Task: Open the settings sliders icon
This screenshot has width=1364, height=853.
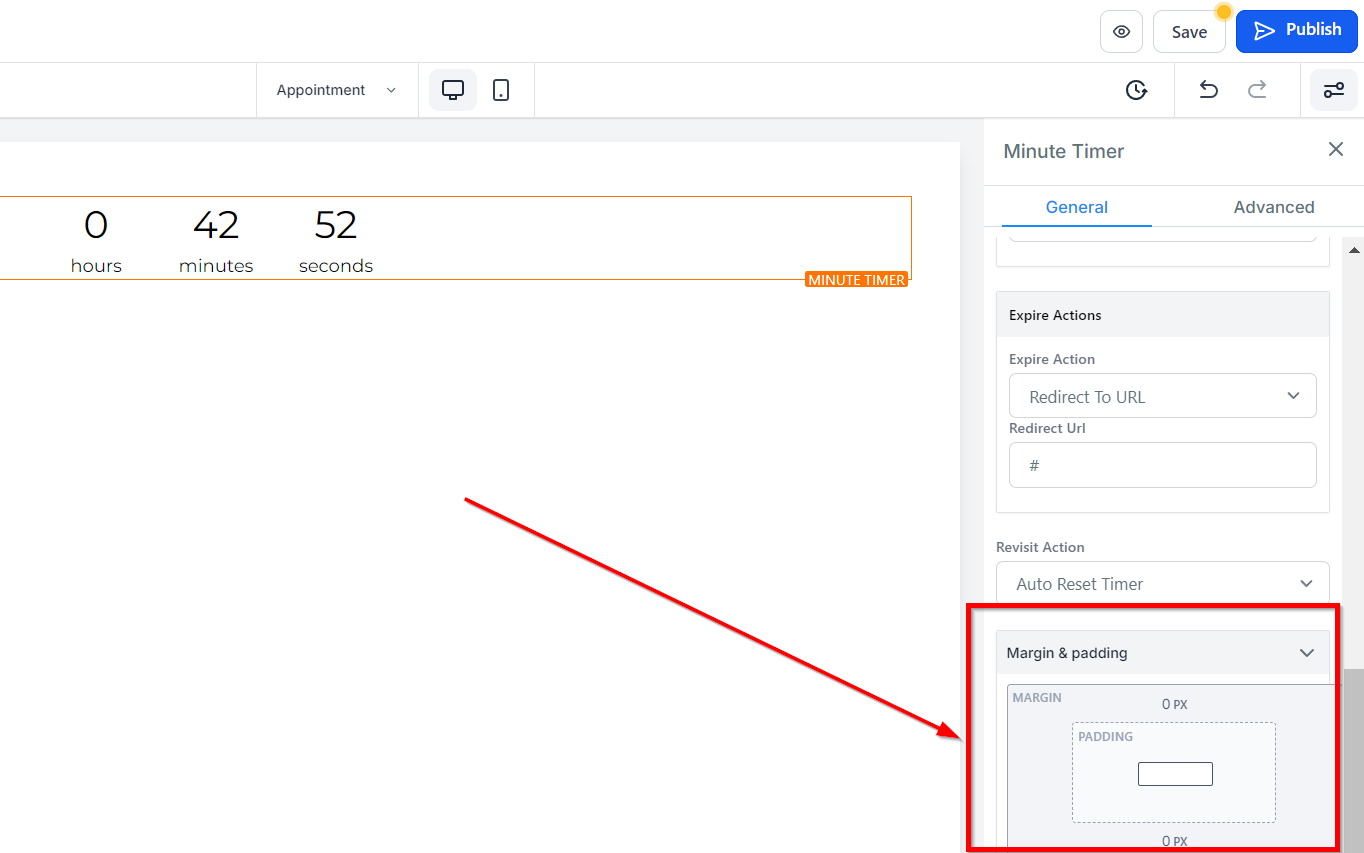Action: coord(1333,90)
